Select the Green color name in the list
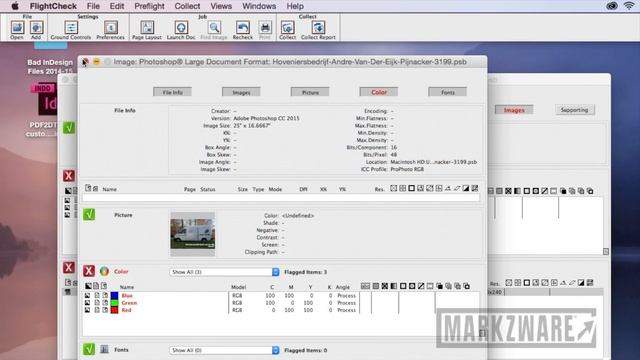 (x=129, y=303)
